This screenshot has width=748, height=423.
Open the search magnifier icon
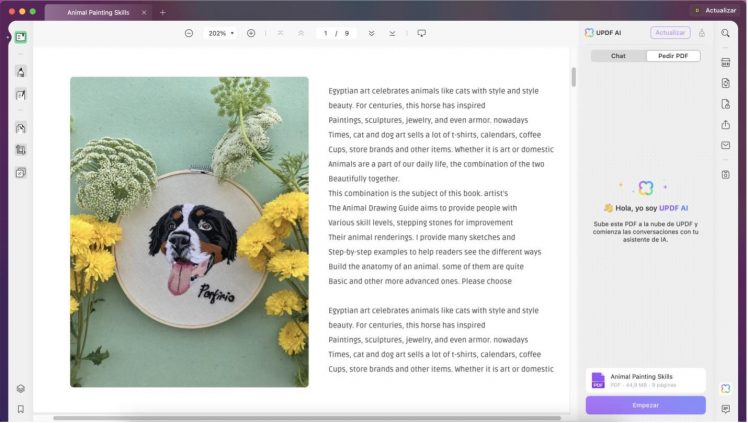click(x=725, y=33)
